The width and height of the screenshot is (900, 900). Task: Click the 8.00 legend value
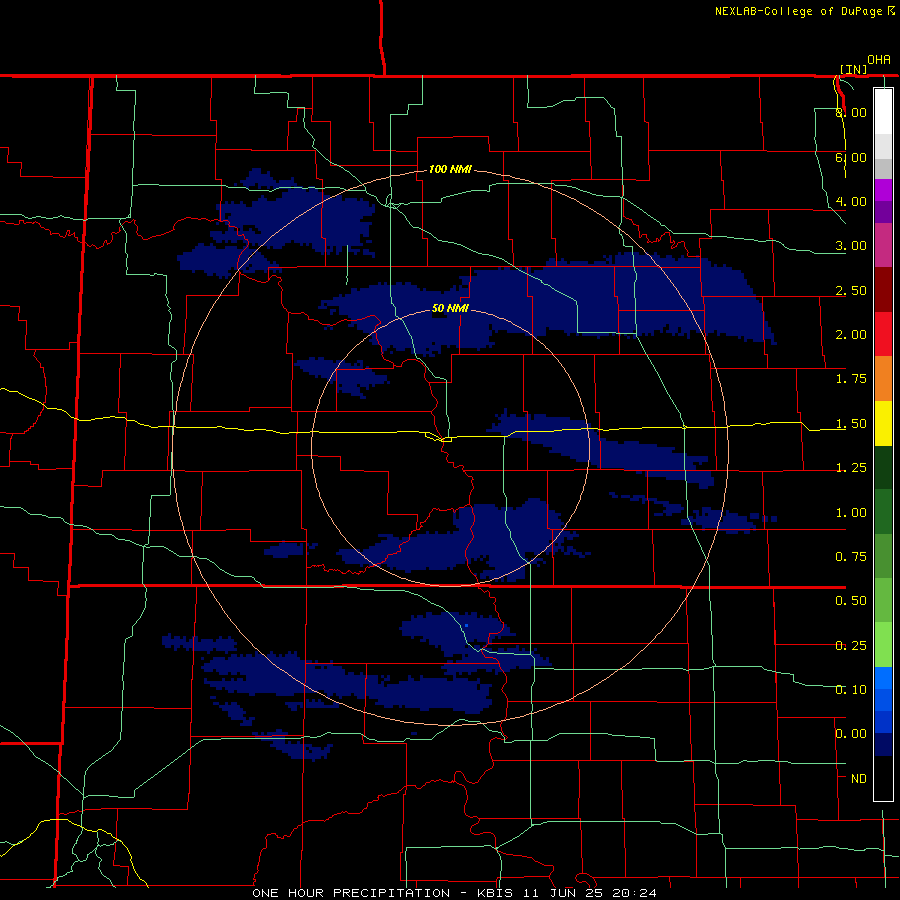point(851,112)
